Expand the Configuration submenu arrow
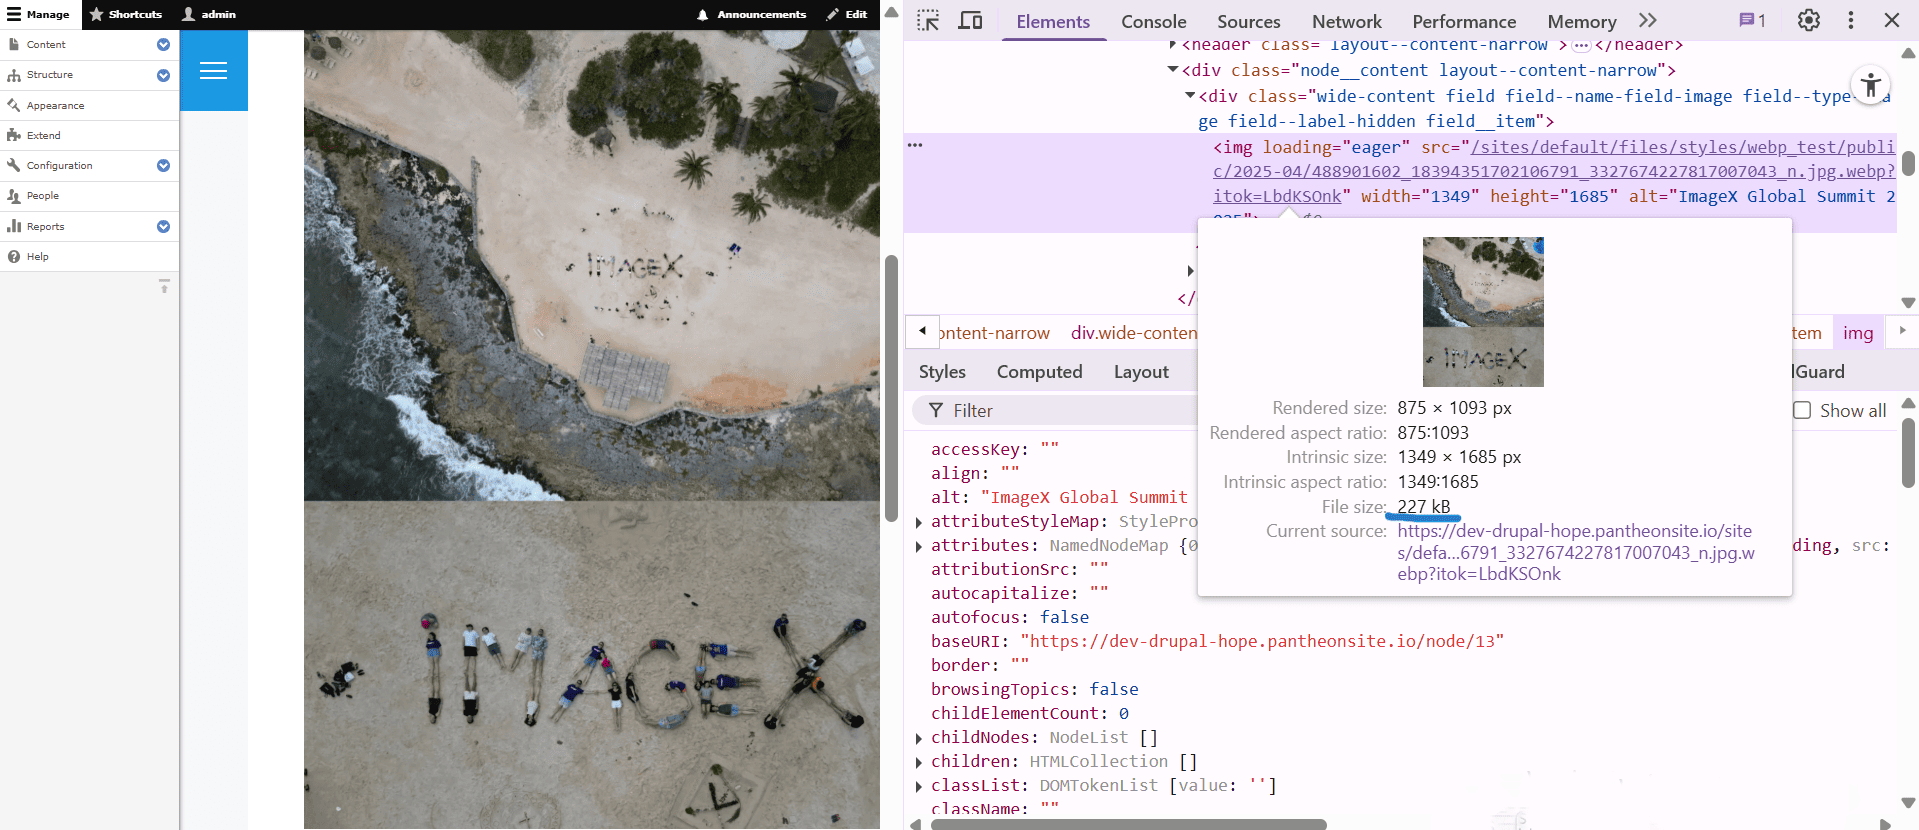 coord(163,165)
